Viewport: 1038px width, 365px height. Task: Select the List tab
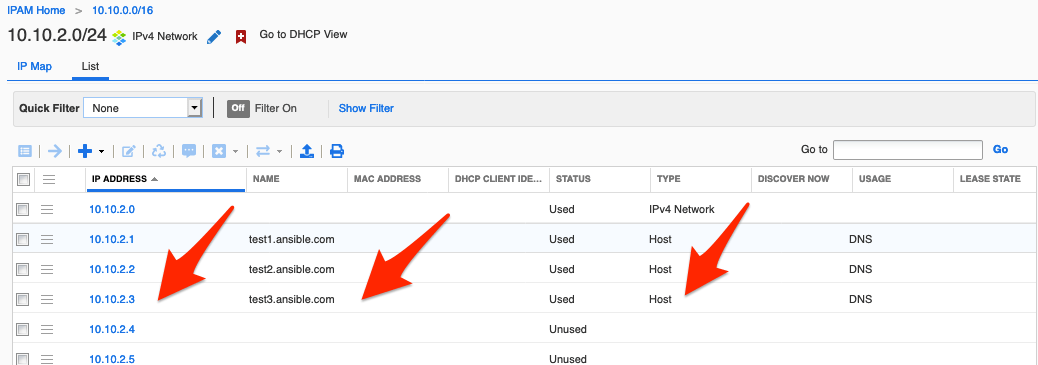tap(90, 66)
